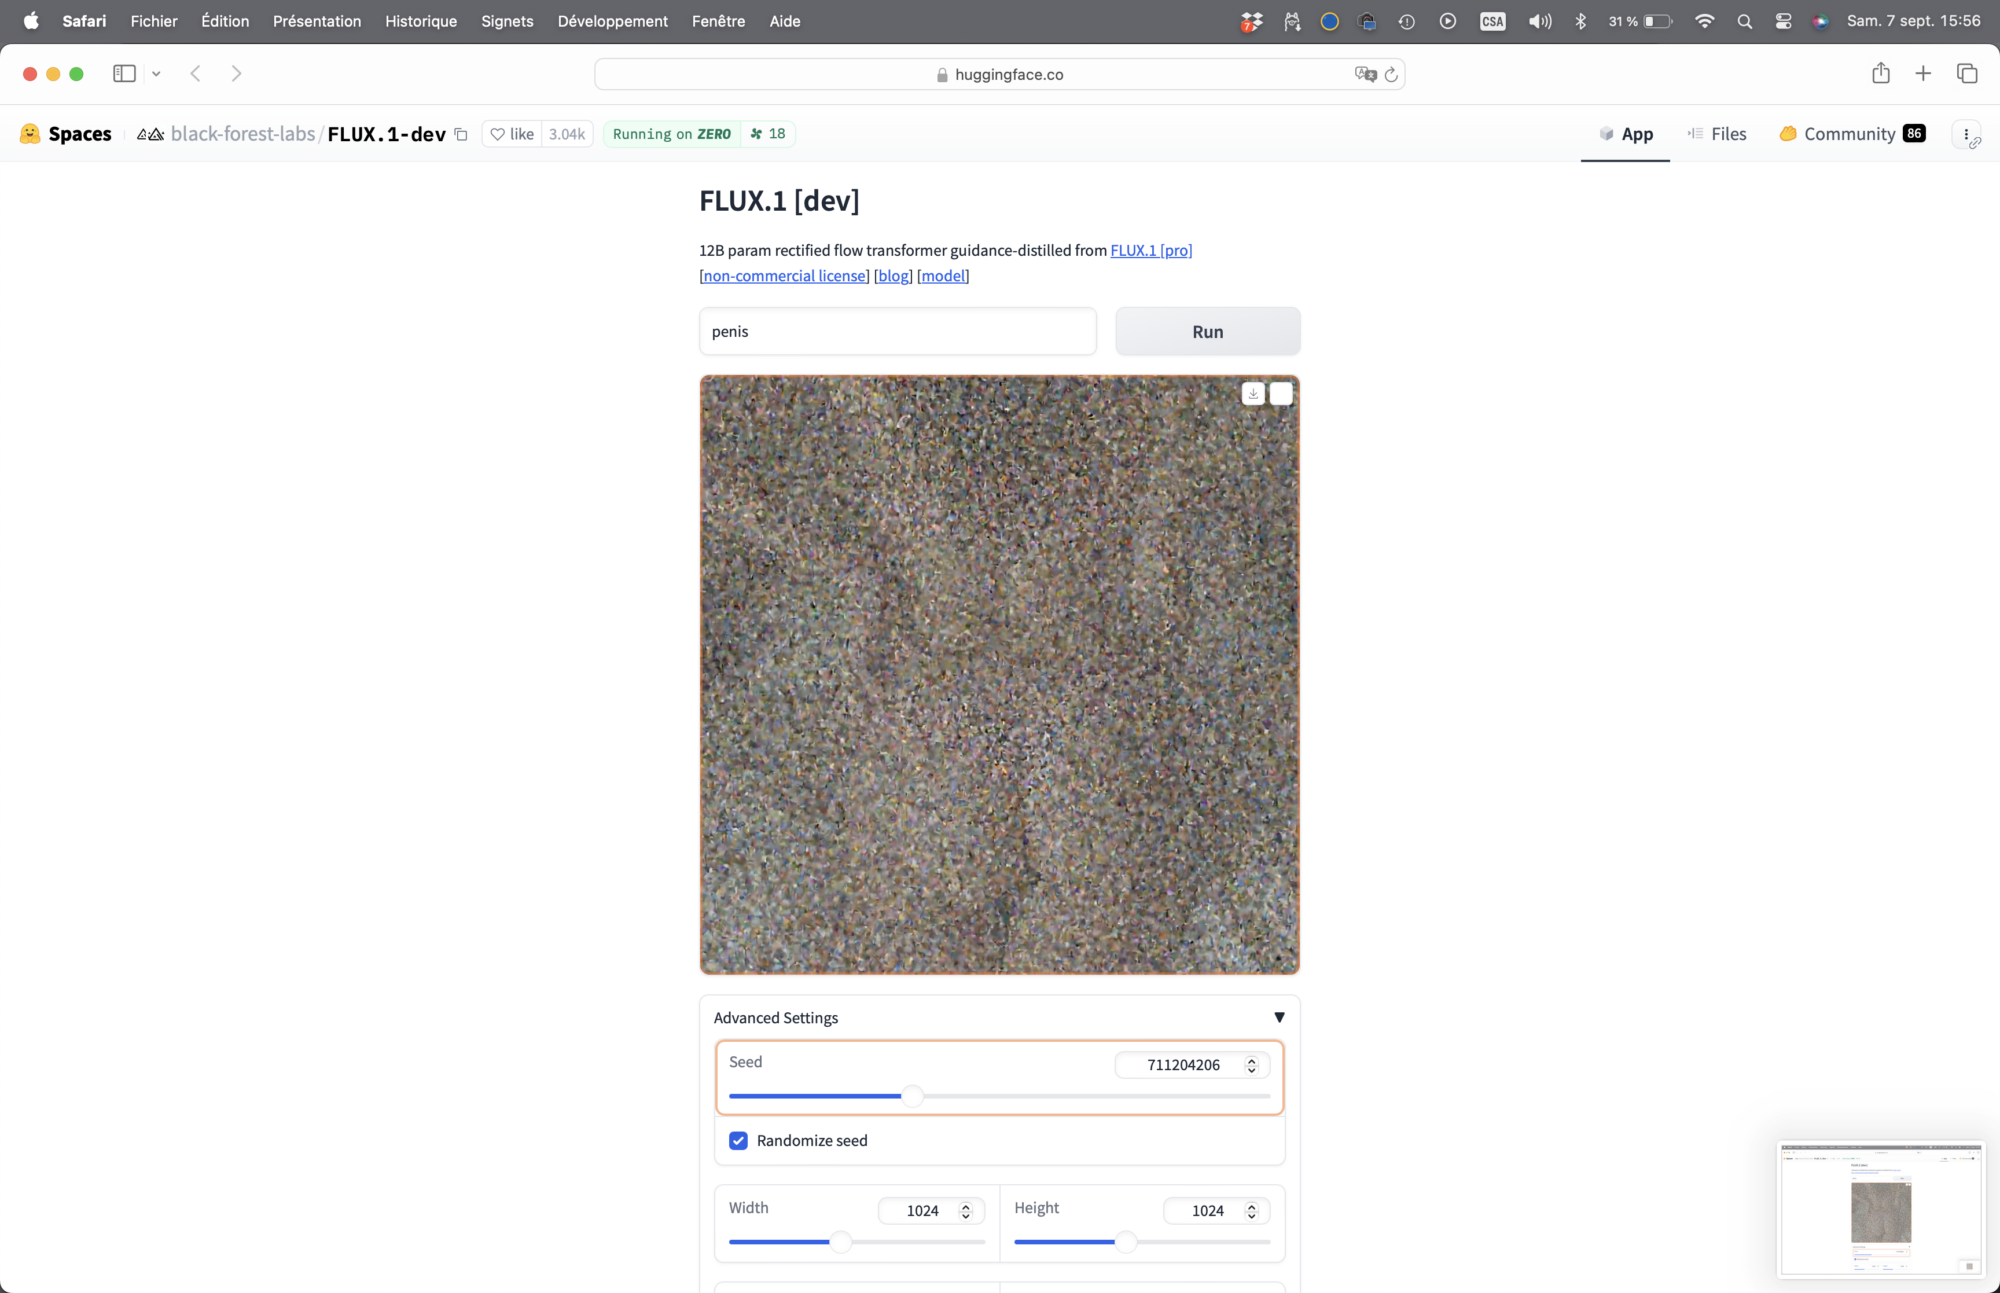Open the Historique menu
2000x1293 pixels.
[421, 21]
